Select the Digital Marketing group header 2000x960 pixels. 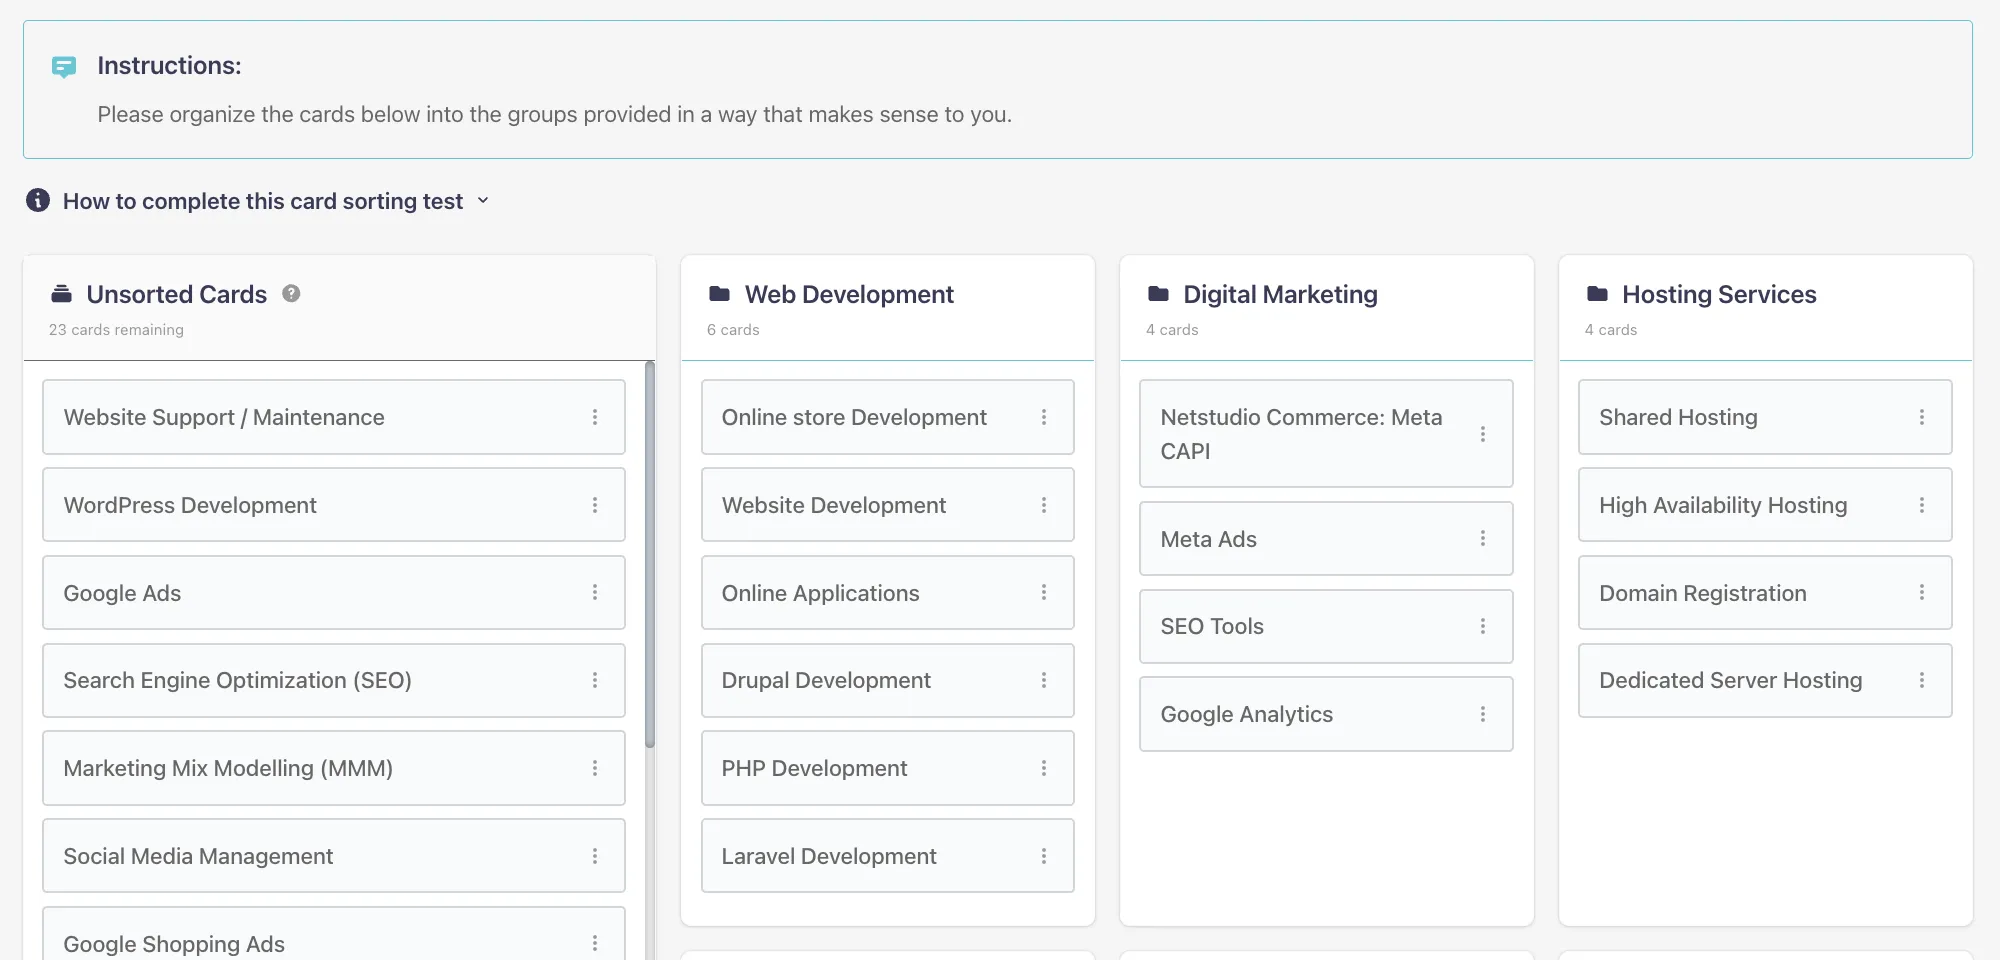(x=1280, y=294)
